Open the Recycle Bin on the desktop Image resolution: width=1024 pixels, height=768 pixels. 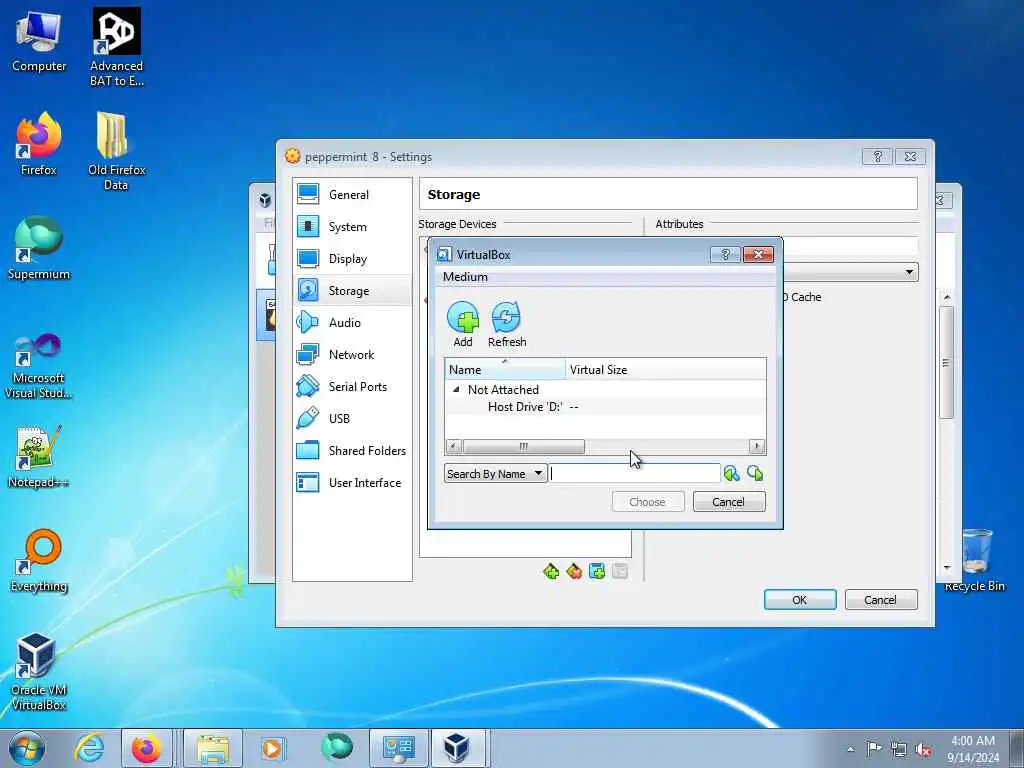[976, 560]
